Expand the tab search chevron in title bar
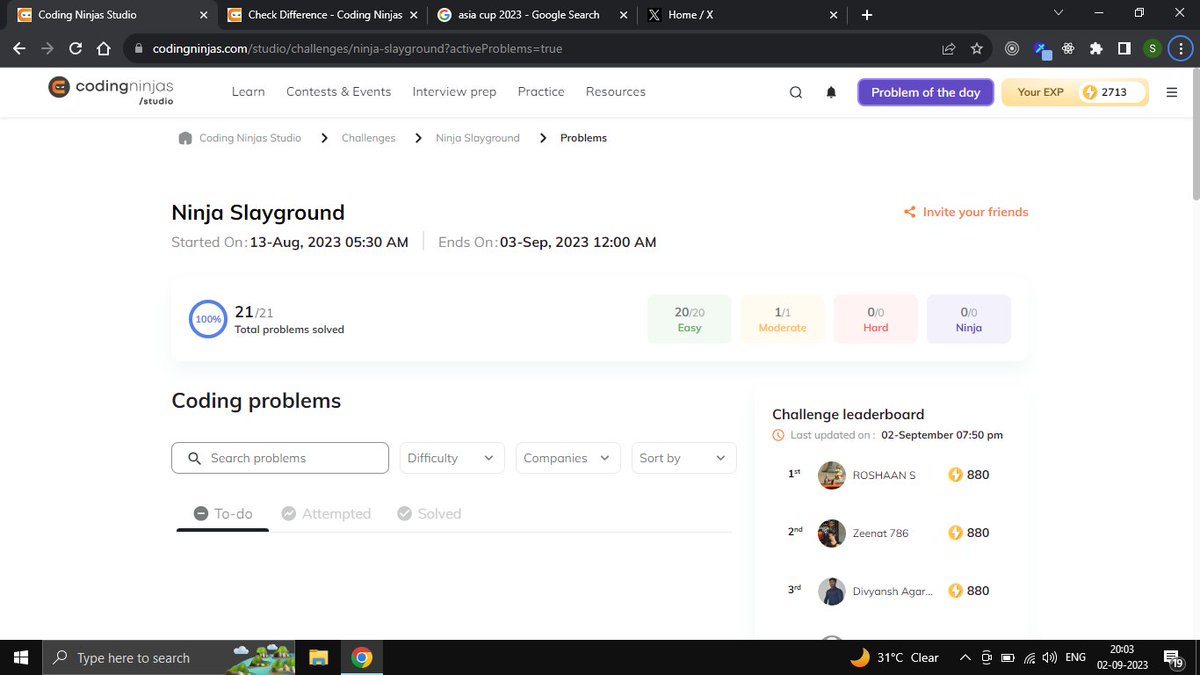 (x=1060, y=13)
